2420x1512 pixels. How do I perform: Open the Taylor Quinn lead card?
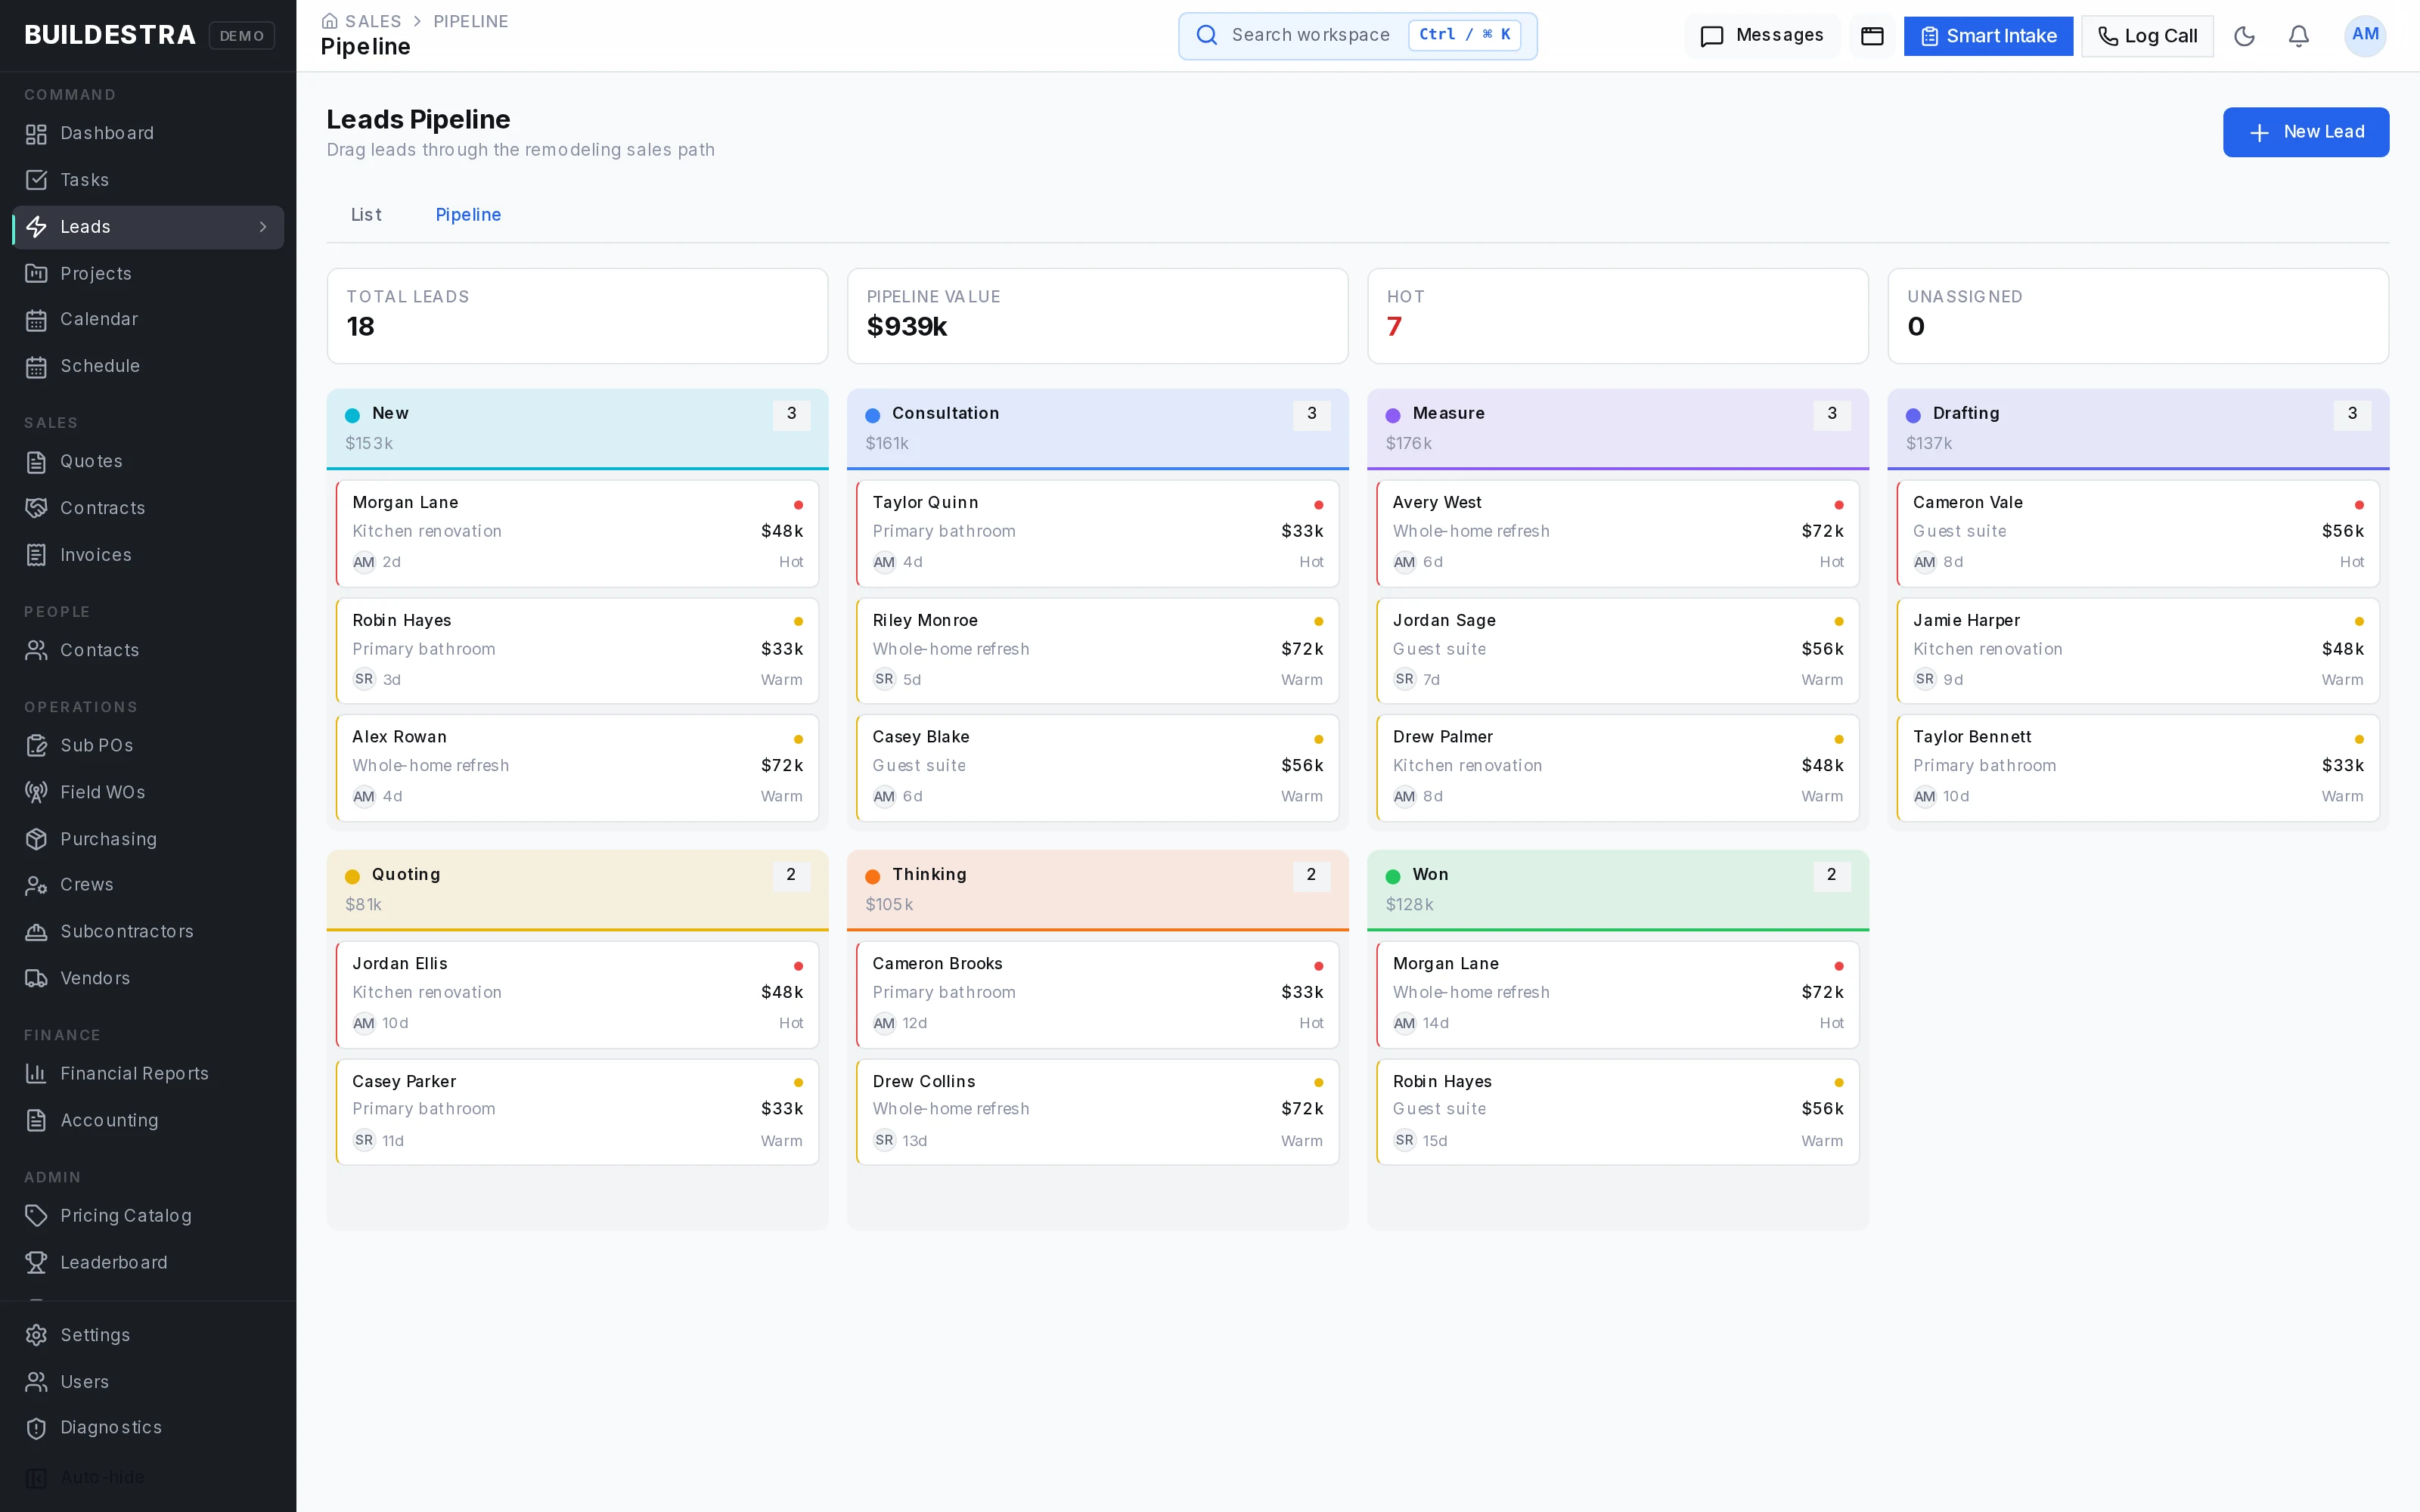(1097, 533)
